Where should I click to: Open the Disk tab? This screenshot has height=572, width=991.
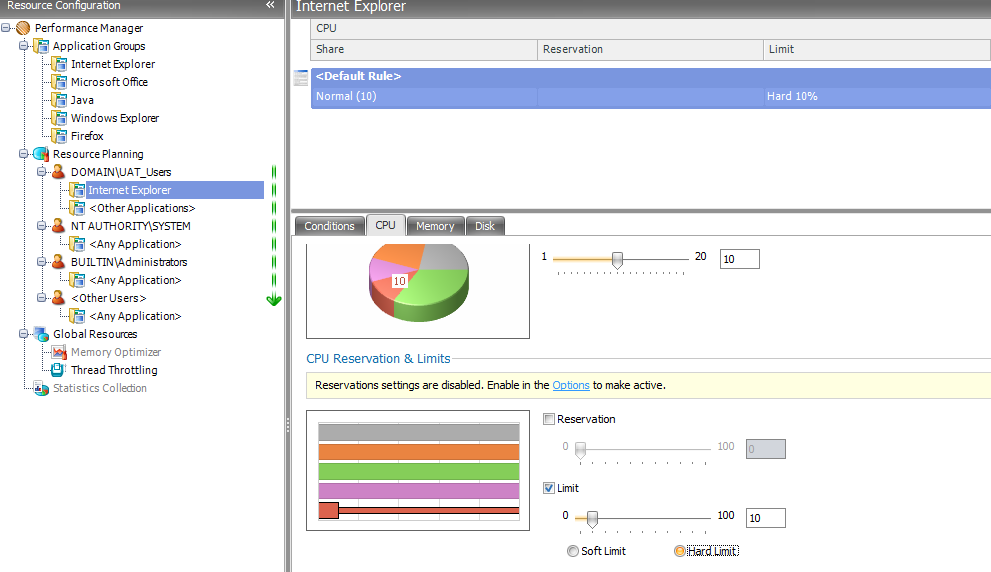[x=485, y=226]
